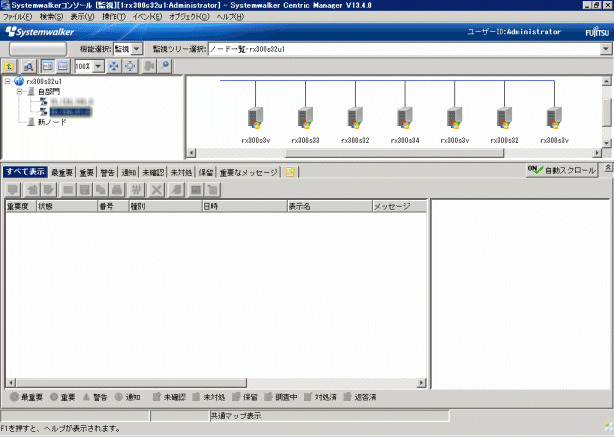Select the highlighted subnet entry in tree
614x437 pixels.
71,112
